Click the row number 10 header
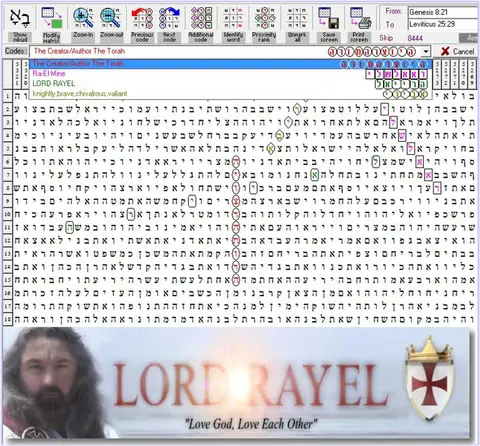This screenshot has width=480, height=446. [8, 214]
